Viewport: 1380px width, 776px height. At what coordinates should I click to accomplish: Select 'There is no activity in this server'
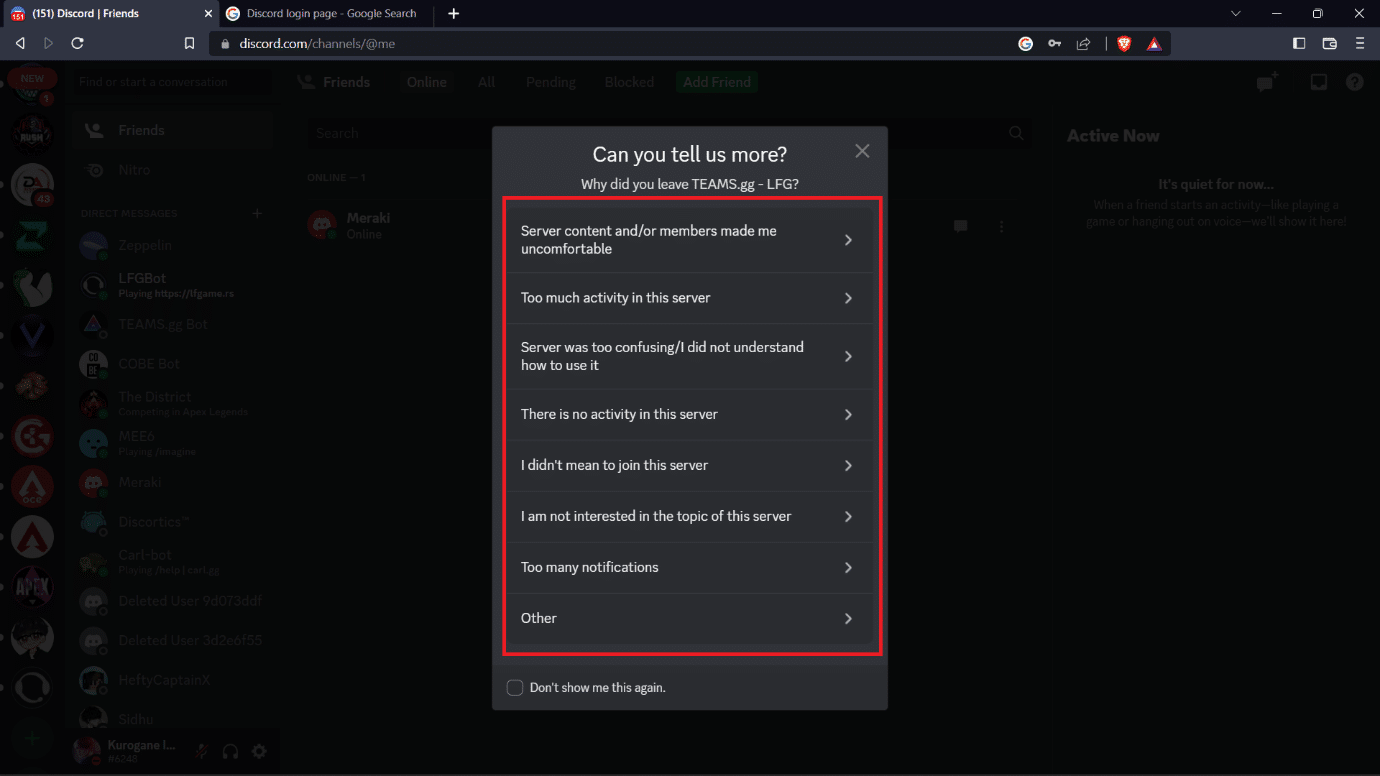(688, 414)
